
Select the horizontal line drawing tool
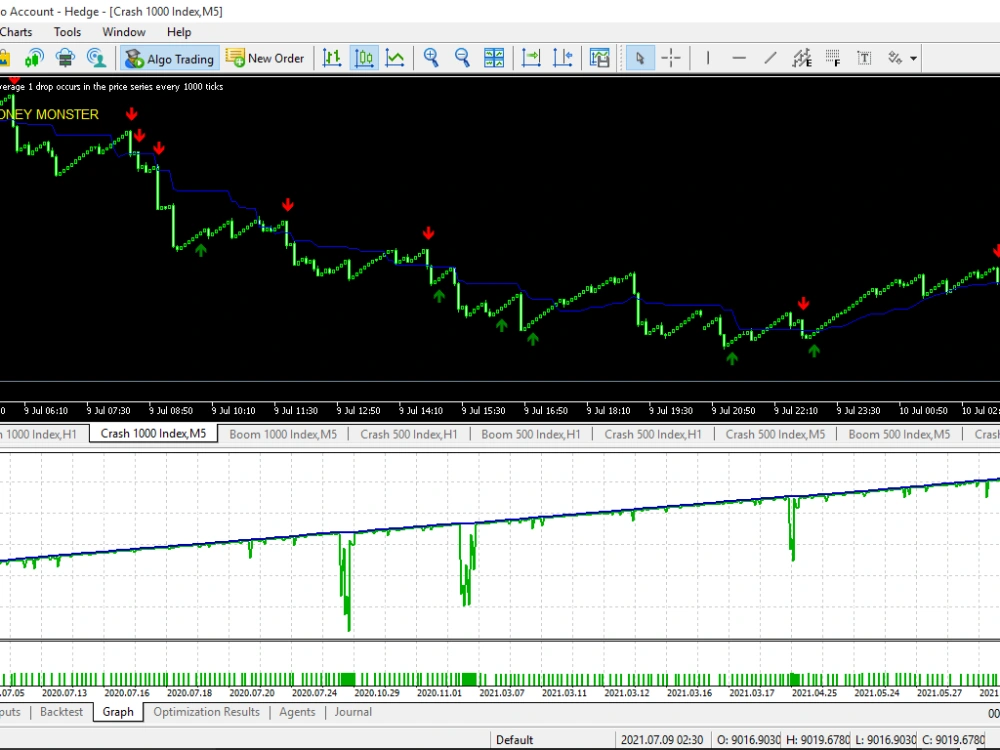(x=738, y=57)
